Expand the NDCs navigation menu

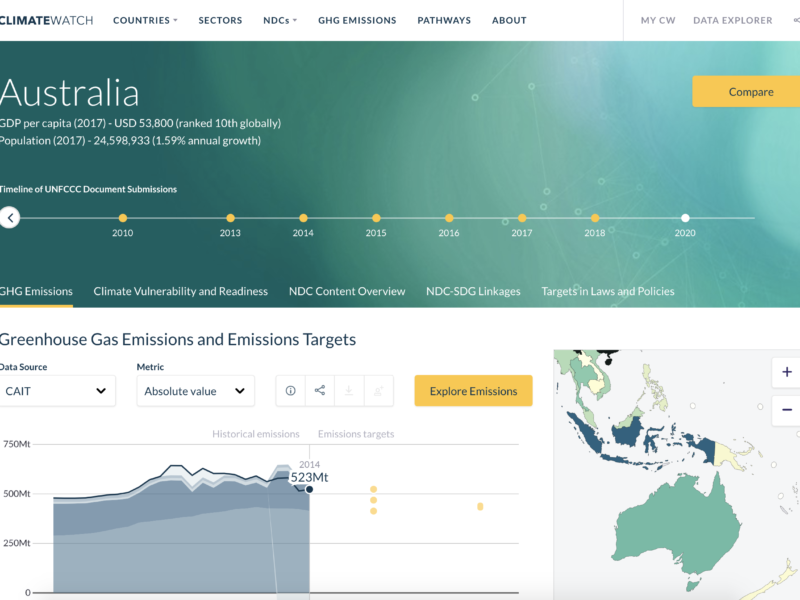click(x=280, y=20)
